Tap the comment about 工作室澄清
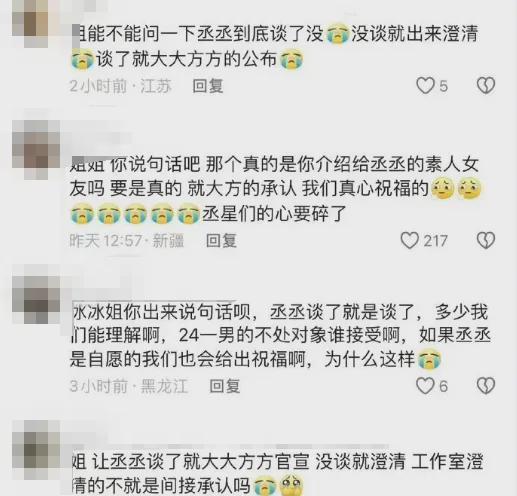Viewport: 517px width, 496px height. click(277, 473)
